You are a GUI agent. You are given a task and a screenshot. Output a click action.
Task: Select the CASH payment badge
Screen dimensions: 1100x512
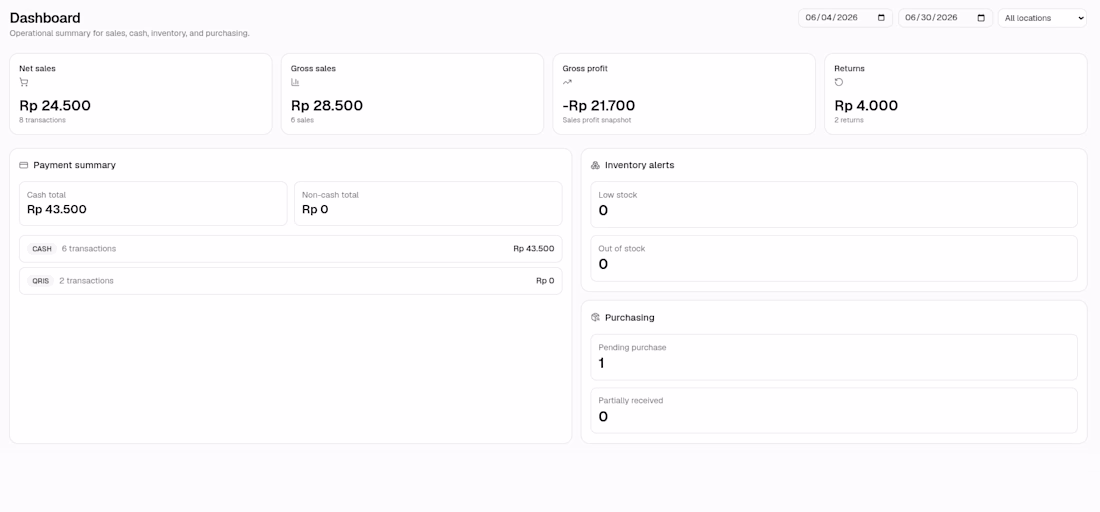click(42, 249)
